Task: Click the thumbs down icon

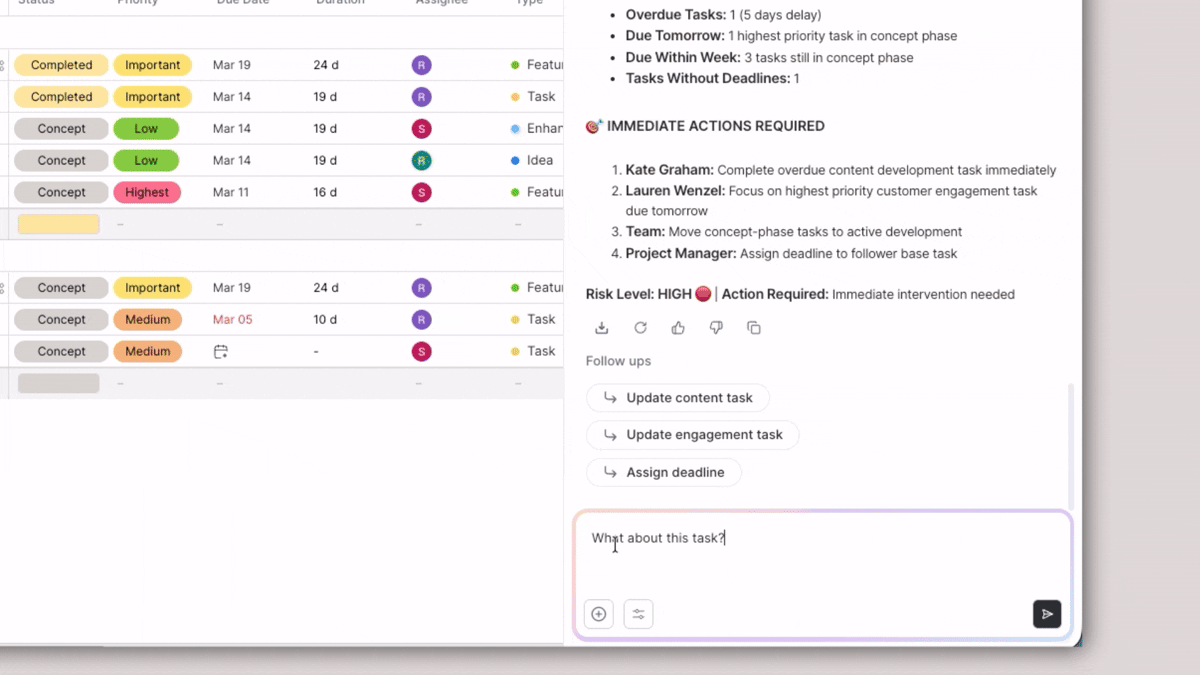Action: point(716,328)
